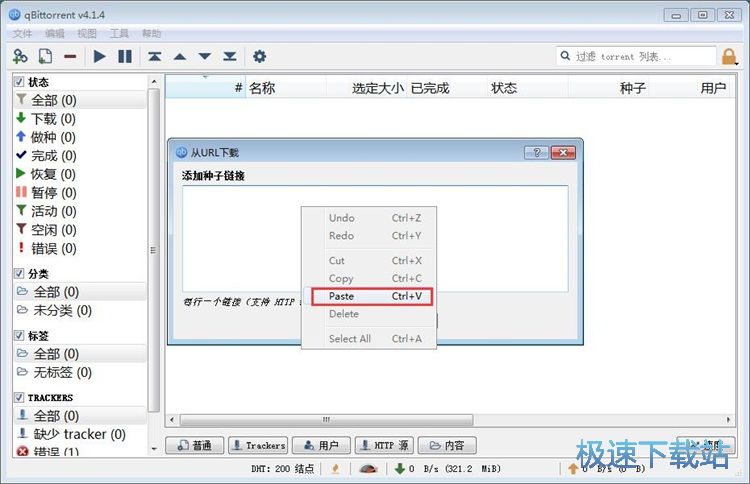Select the 活动 (0) status filter
Image resolution: width=750 pixels, height=484 pixels.
click(x=80, y=211)
